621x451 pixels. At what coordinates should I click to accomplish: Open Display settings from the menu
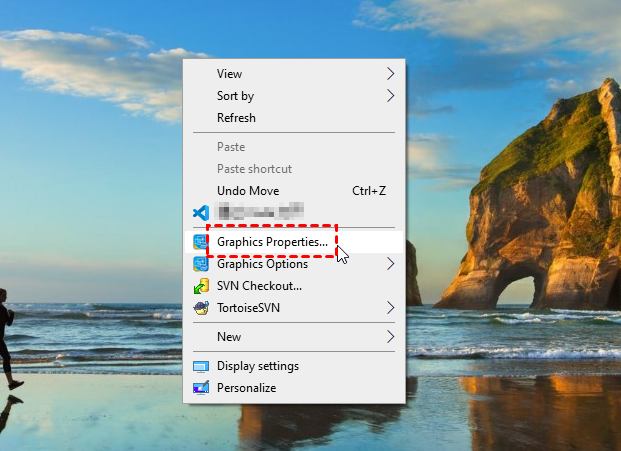point(294,366)
